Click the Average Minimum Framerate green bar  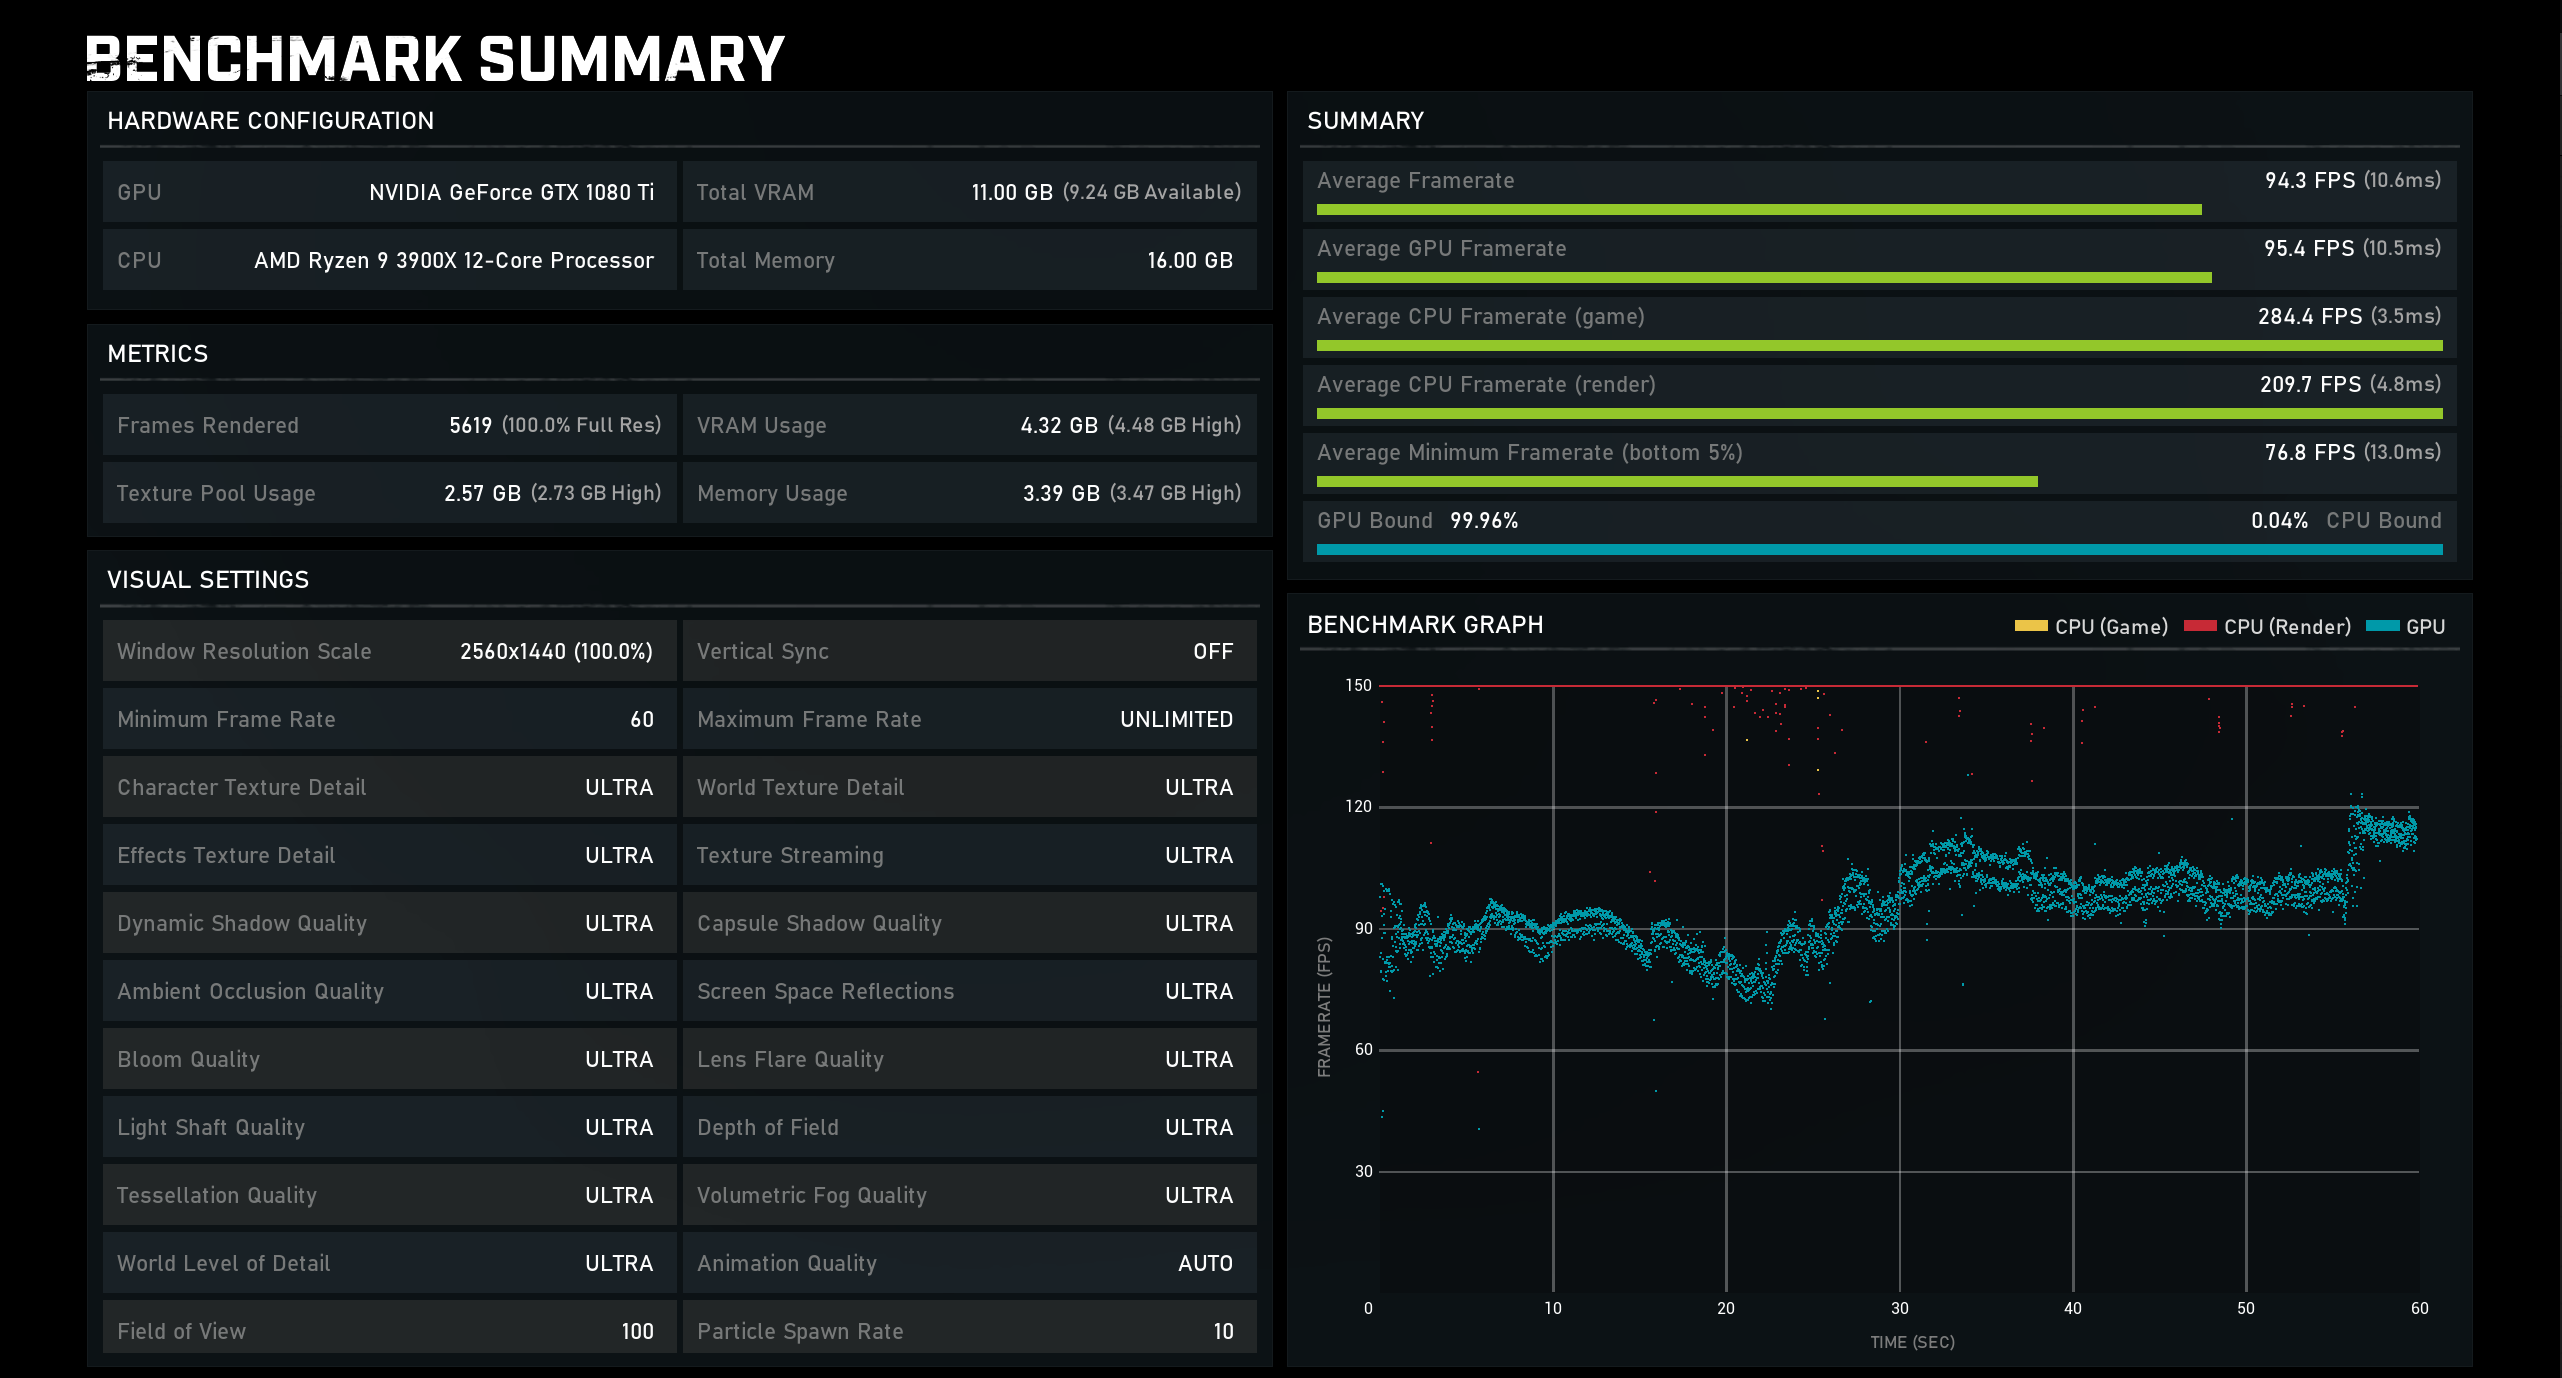pos(1676,481)
